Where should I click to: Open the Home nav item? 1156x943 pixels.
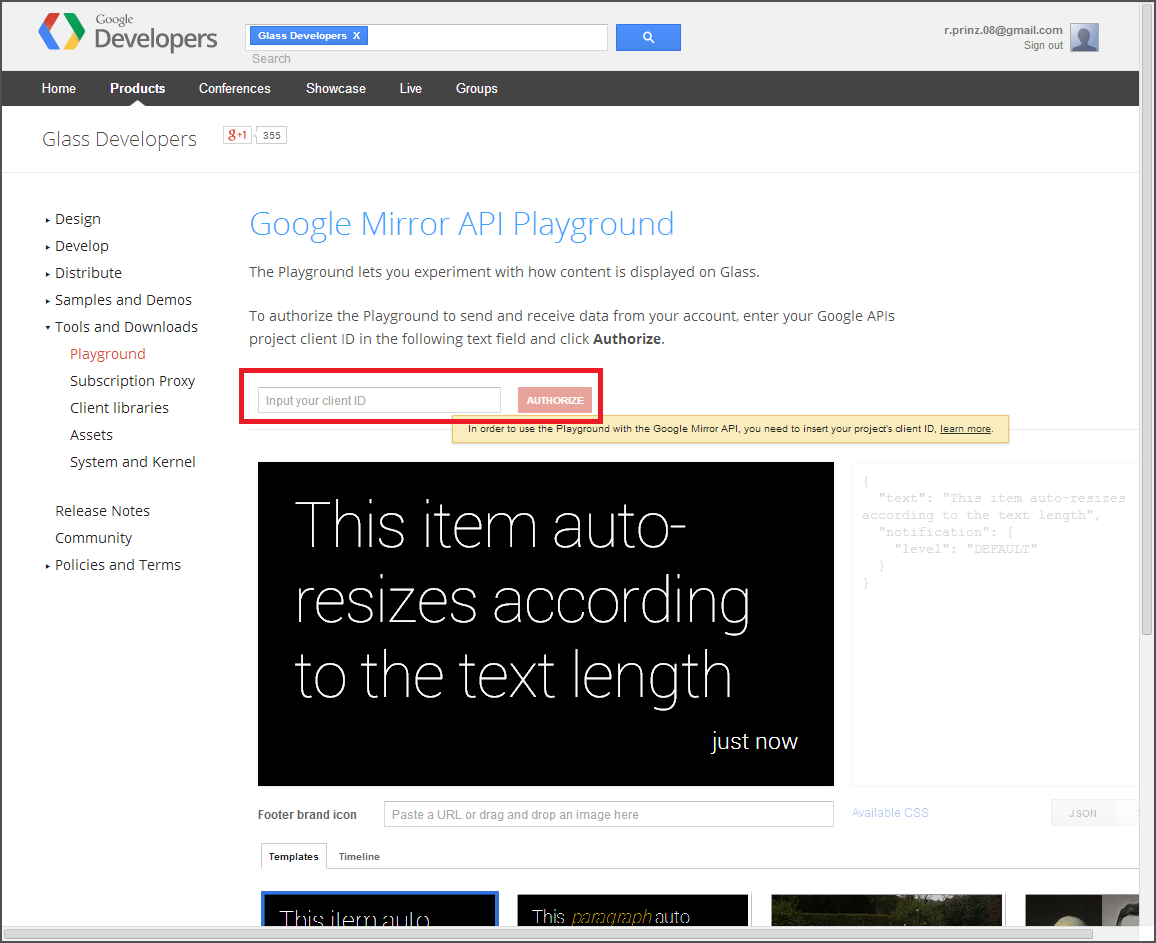click(59, 88)
